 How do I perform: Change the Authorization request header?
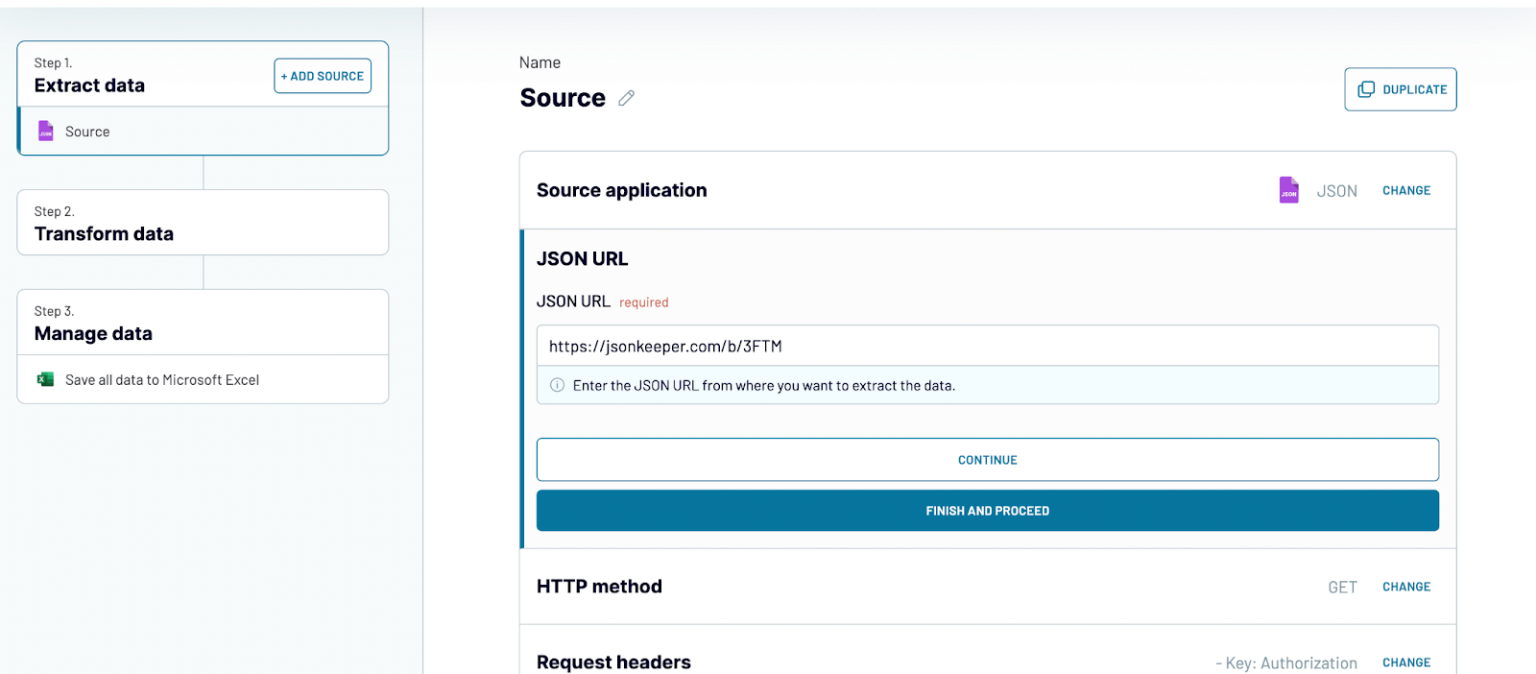tap(1406, 662)
